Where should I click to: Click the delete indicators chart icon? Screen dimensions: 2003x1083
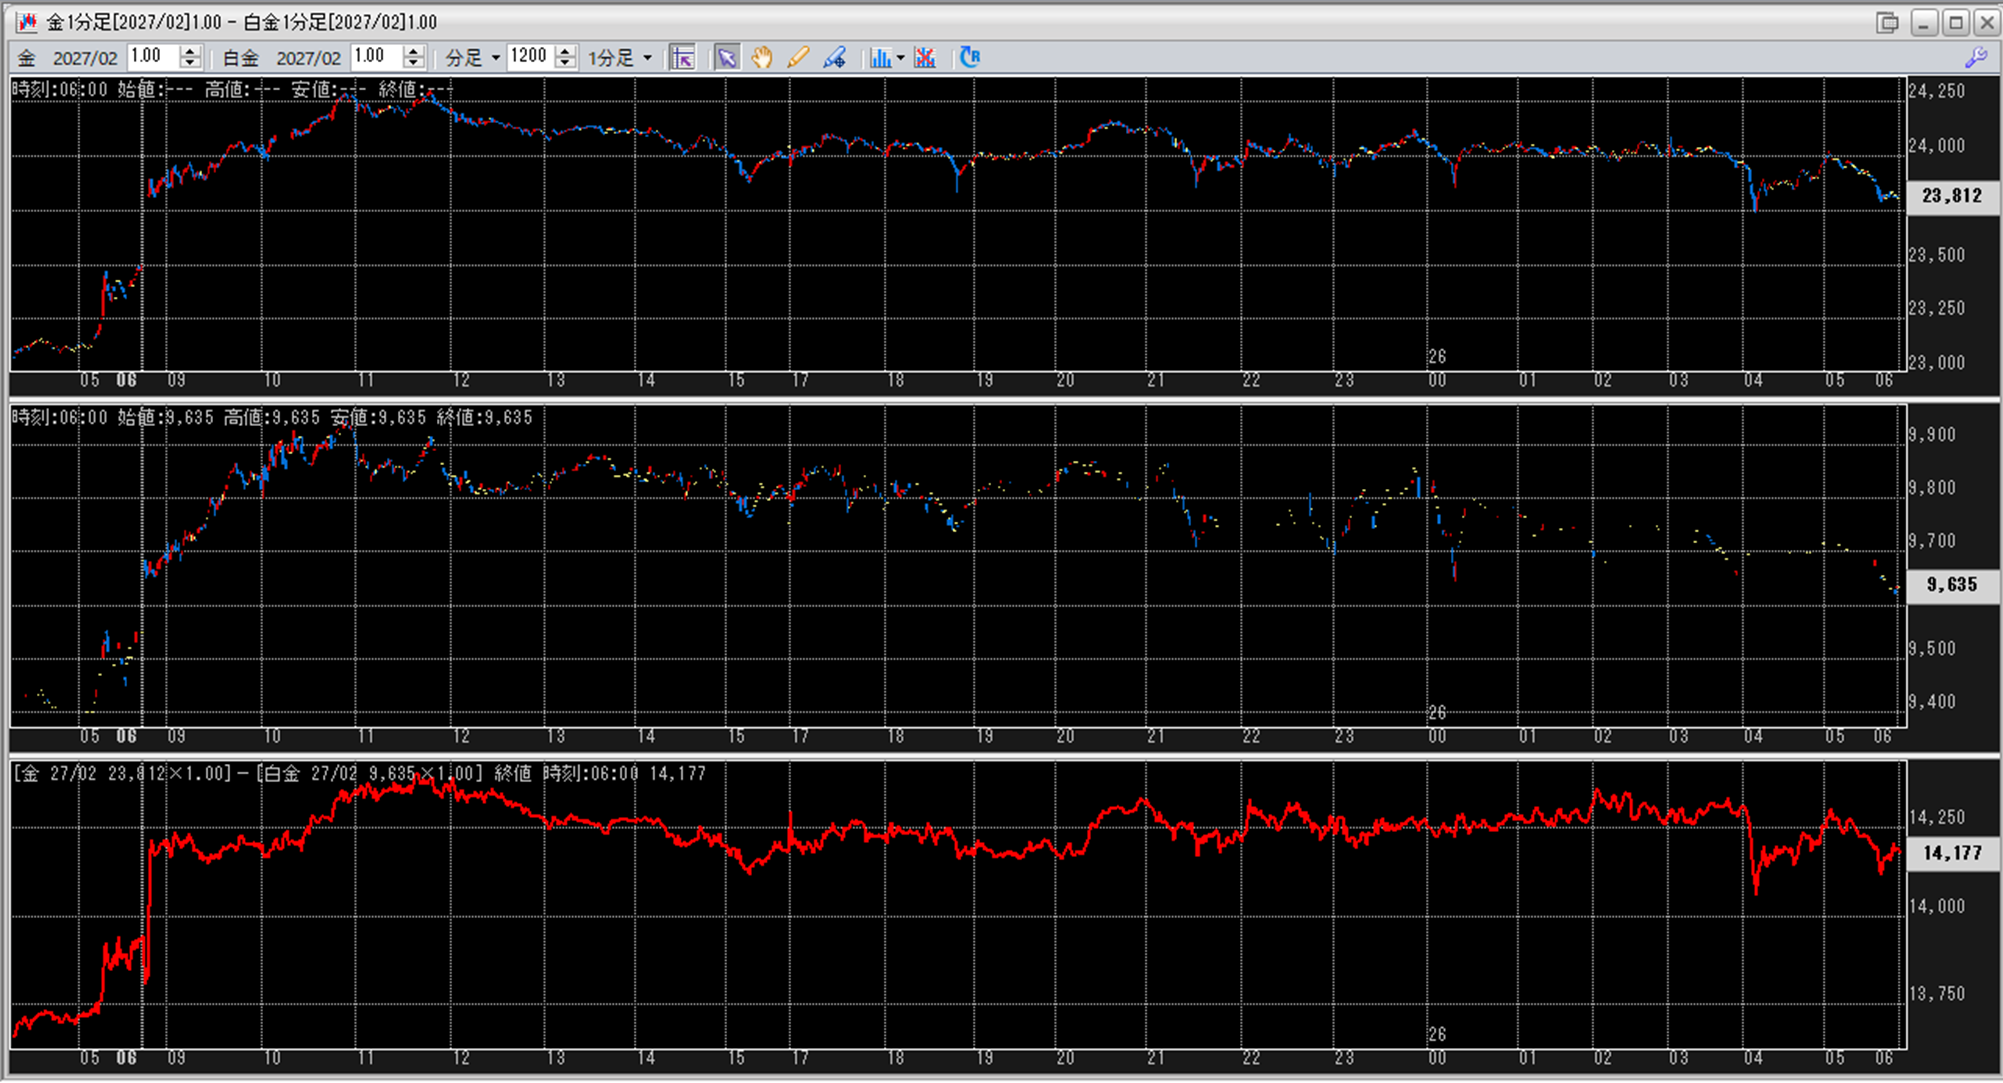tap(925, 57)
